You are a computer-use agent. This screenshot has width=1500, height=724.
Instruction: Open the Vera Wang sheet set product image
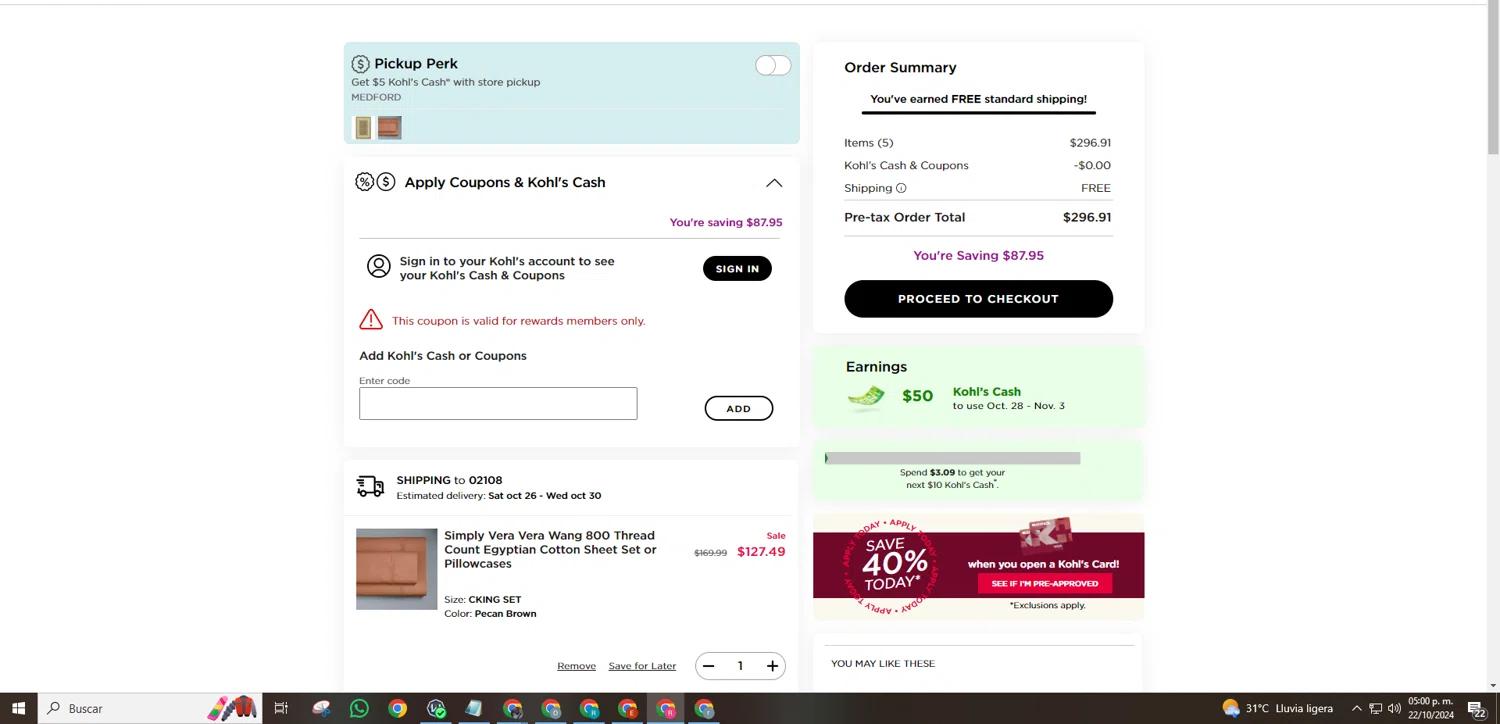coord(397,569)
